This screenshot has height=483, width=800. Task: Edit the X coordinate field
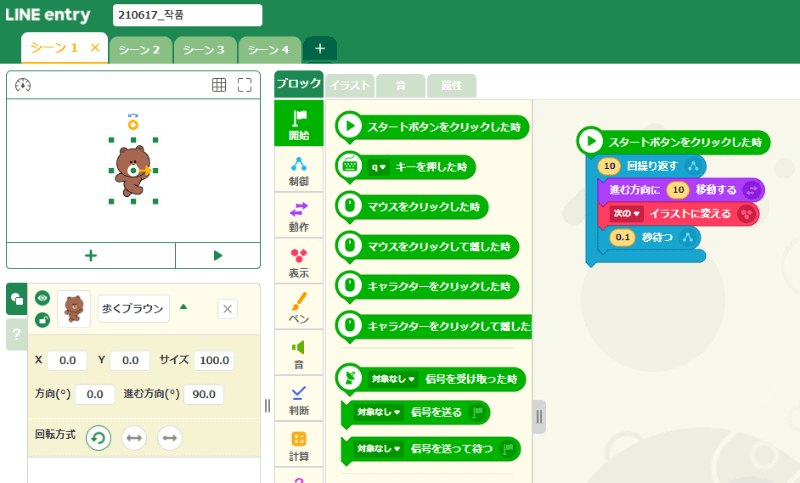click(67, 360)
